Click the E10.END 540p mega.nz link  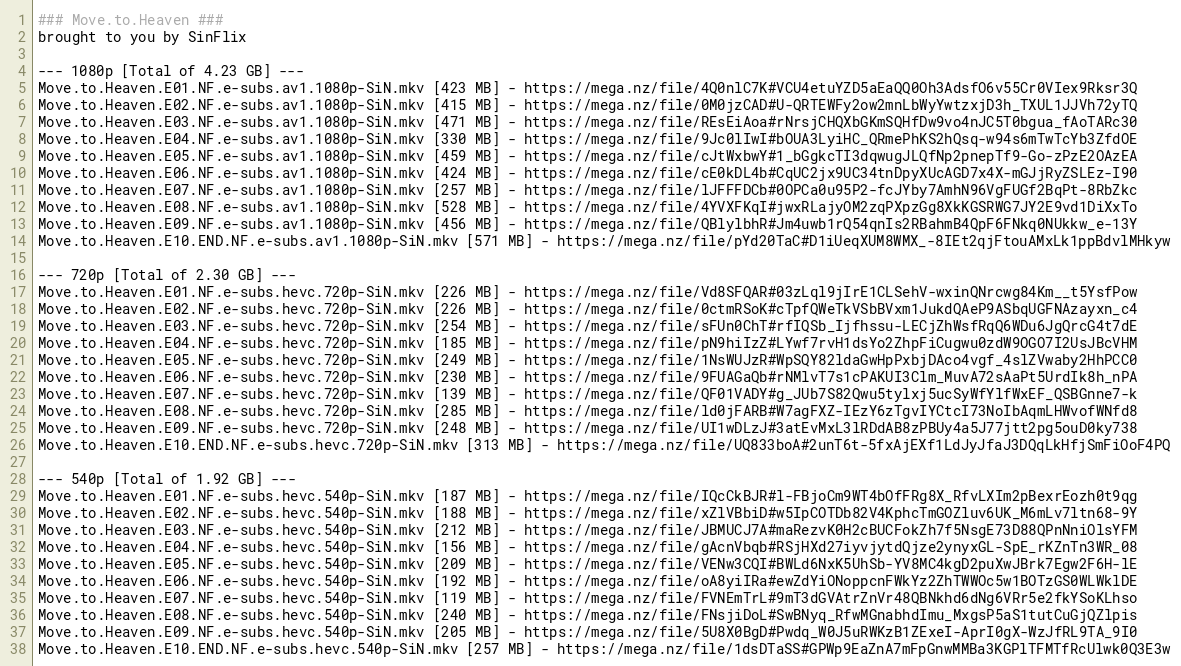[x=863, y=649]
